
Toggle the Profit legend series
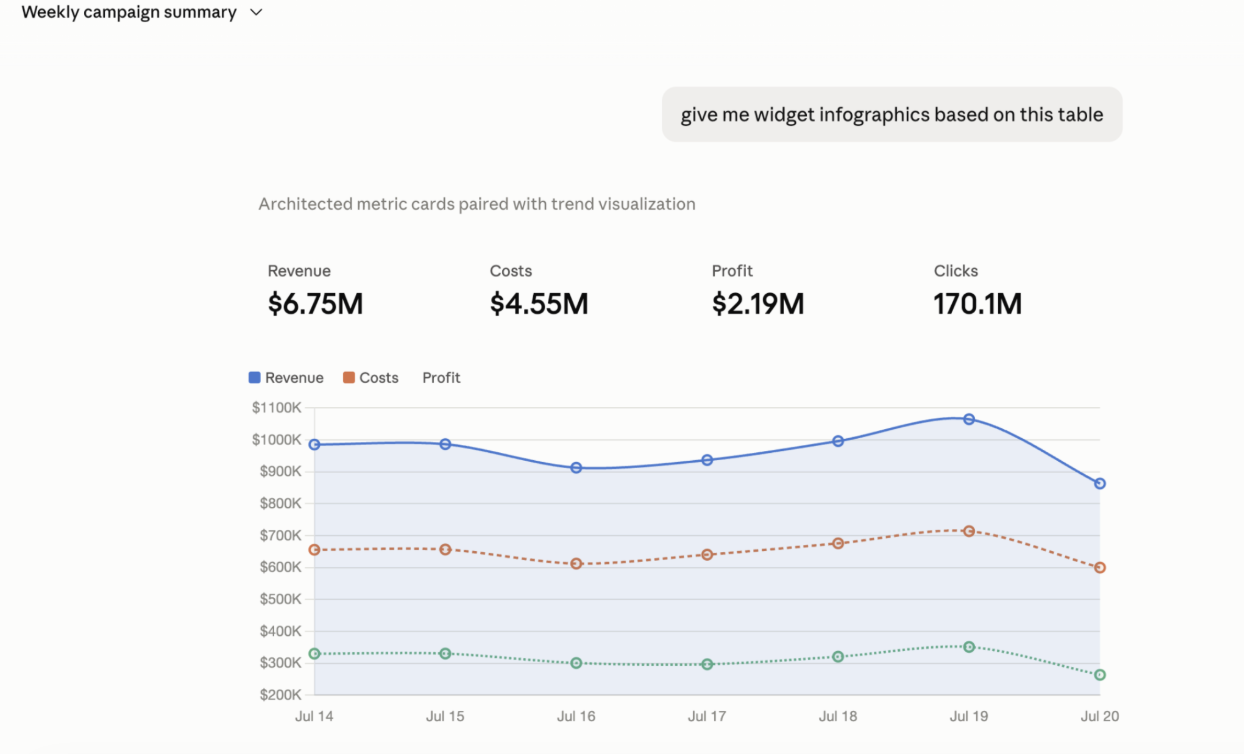[441, 378]
